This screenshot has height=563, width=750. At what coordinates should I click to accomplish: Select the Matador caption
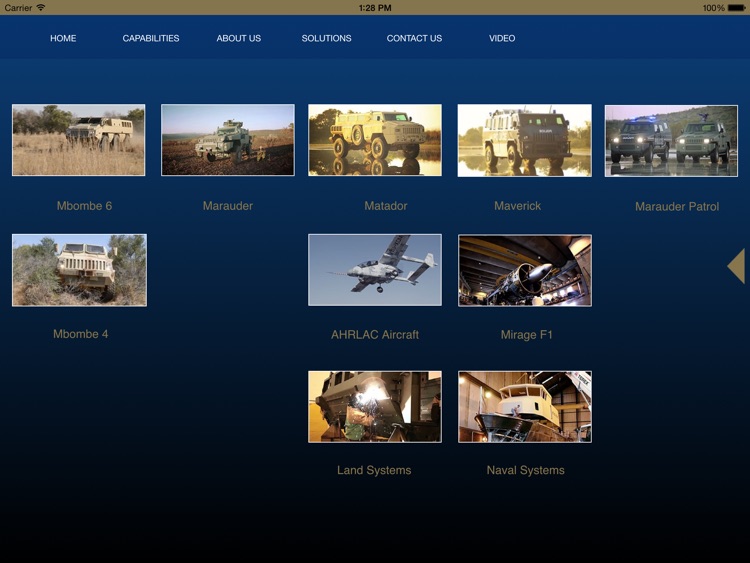pos(386,206)
